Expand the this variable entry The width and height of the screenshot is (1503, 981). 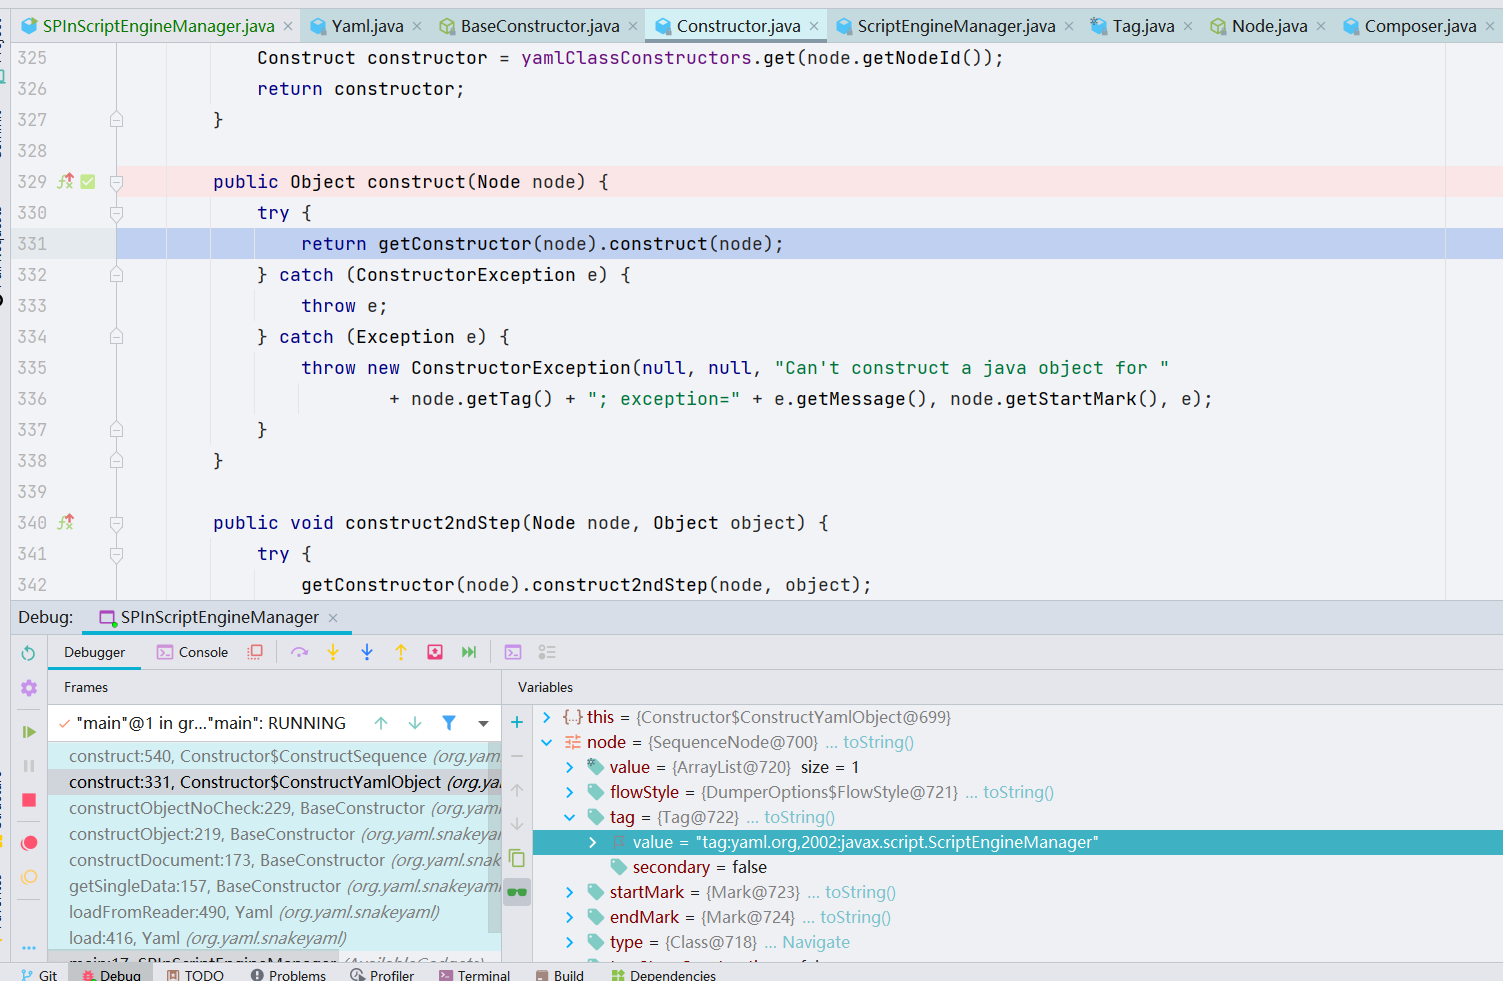[x=545, y=717]
